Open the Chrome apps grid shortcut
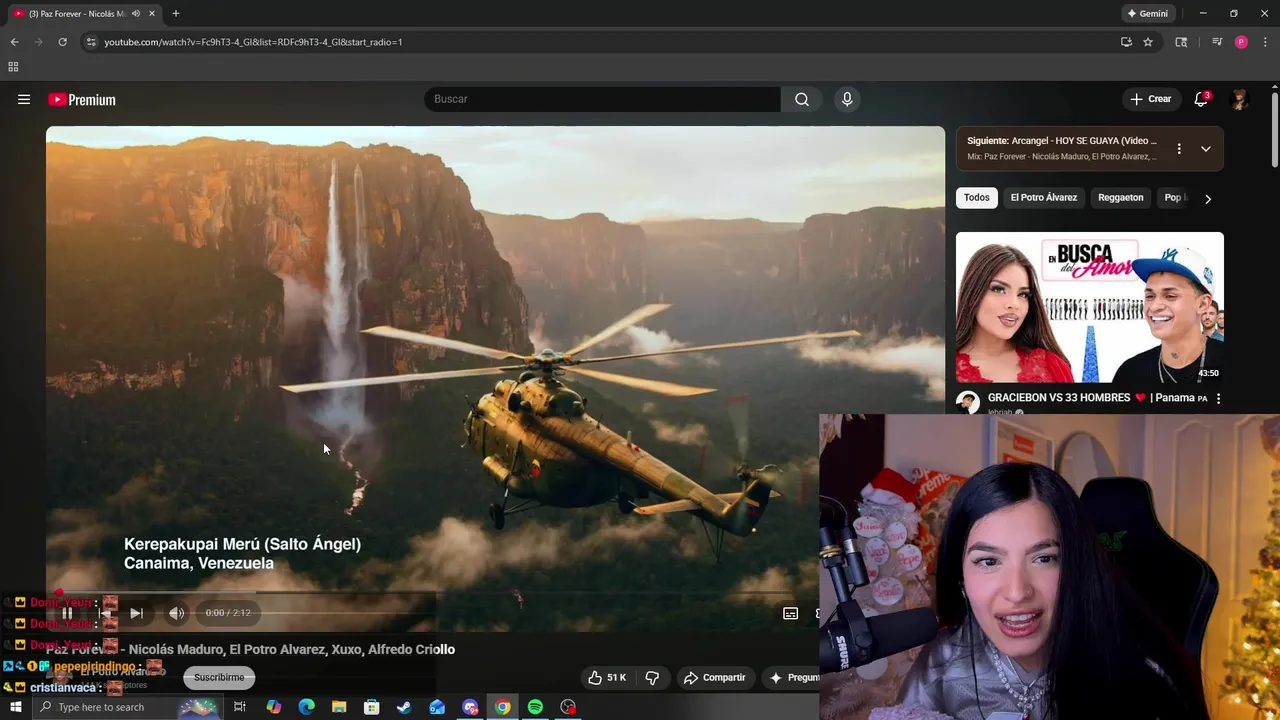The height and width of the screenshot is (720, 1280). point(13,67)
